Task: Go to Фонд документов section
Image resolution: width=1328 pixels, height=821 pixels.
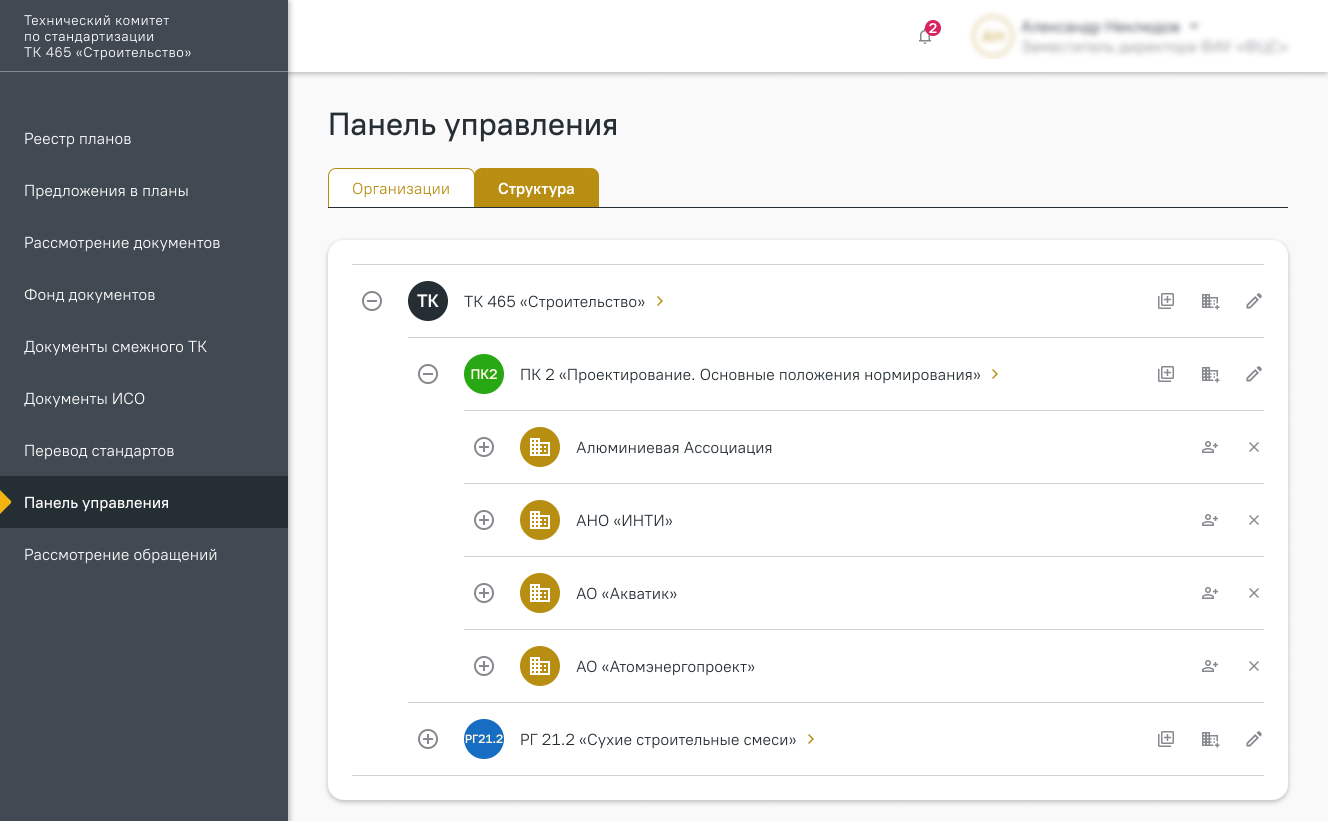Action: [x=90, y=295]
